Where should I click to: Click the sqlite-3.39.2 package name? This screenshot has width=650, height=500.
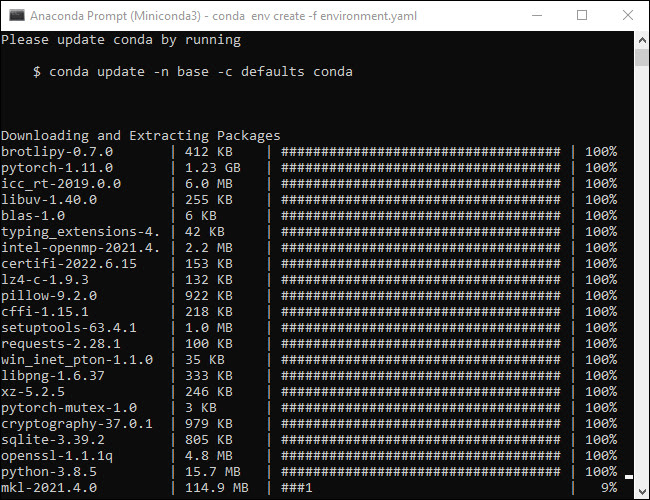coord(53,440)
